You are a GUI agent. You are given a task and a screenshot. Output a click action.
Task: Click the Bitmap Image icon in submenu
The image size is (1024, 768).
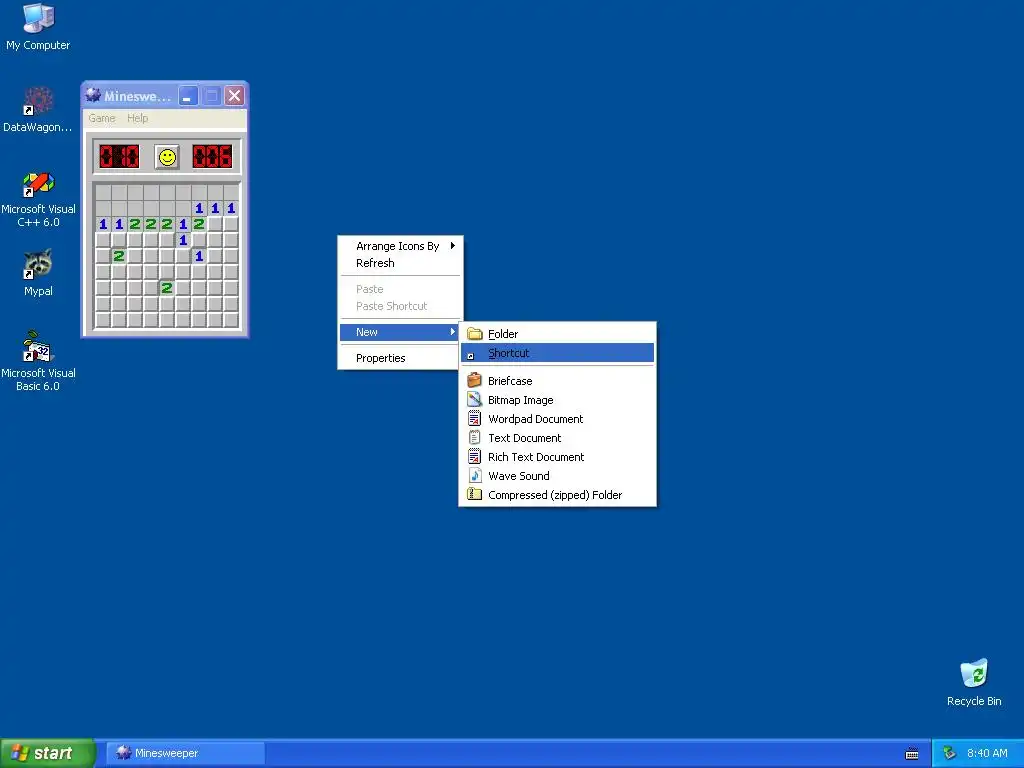pyautogui.click(x=475, y=400)
